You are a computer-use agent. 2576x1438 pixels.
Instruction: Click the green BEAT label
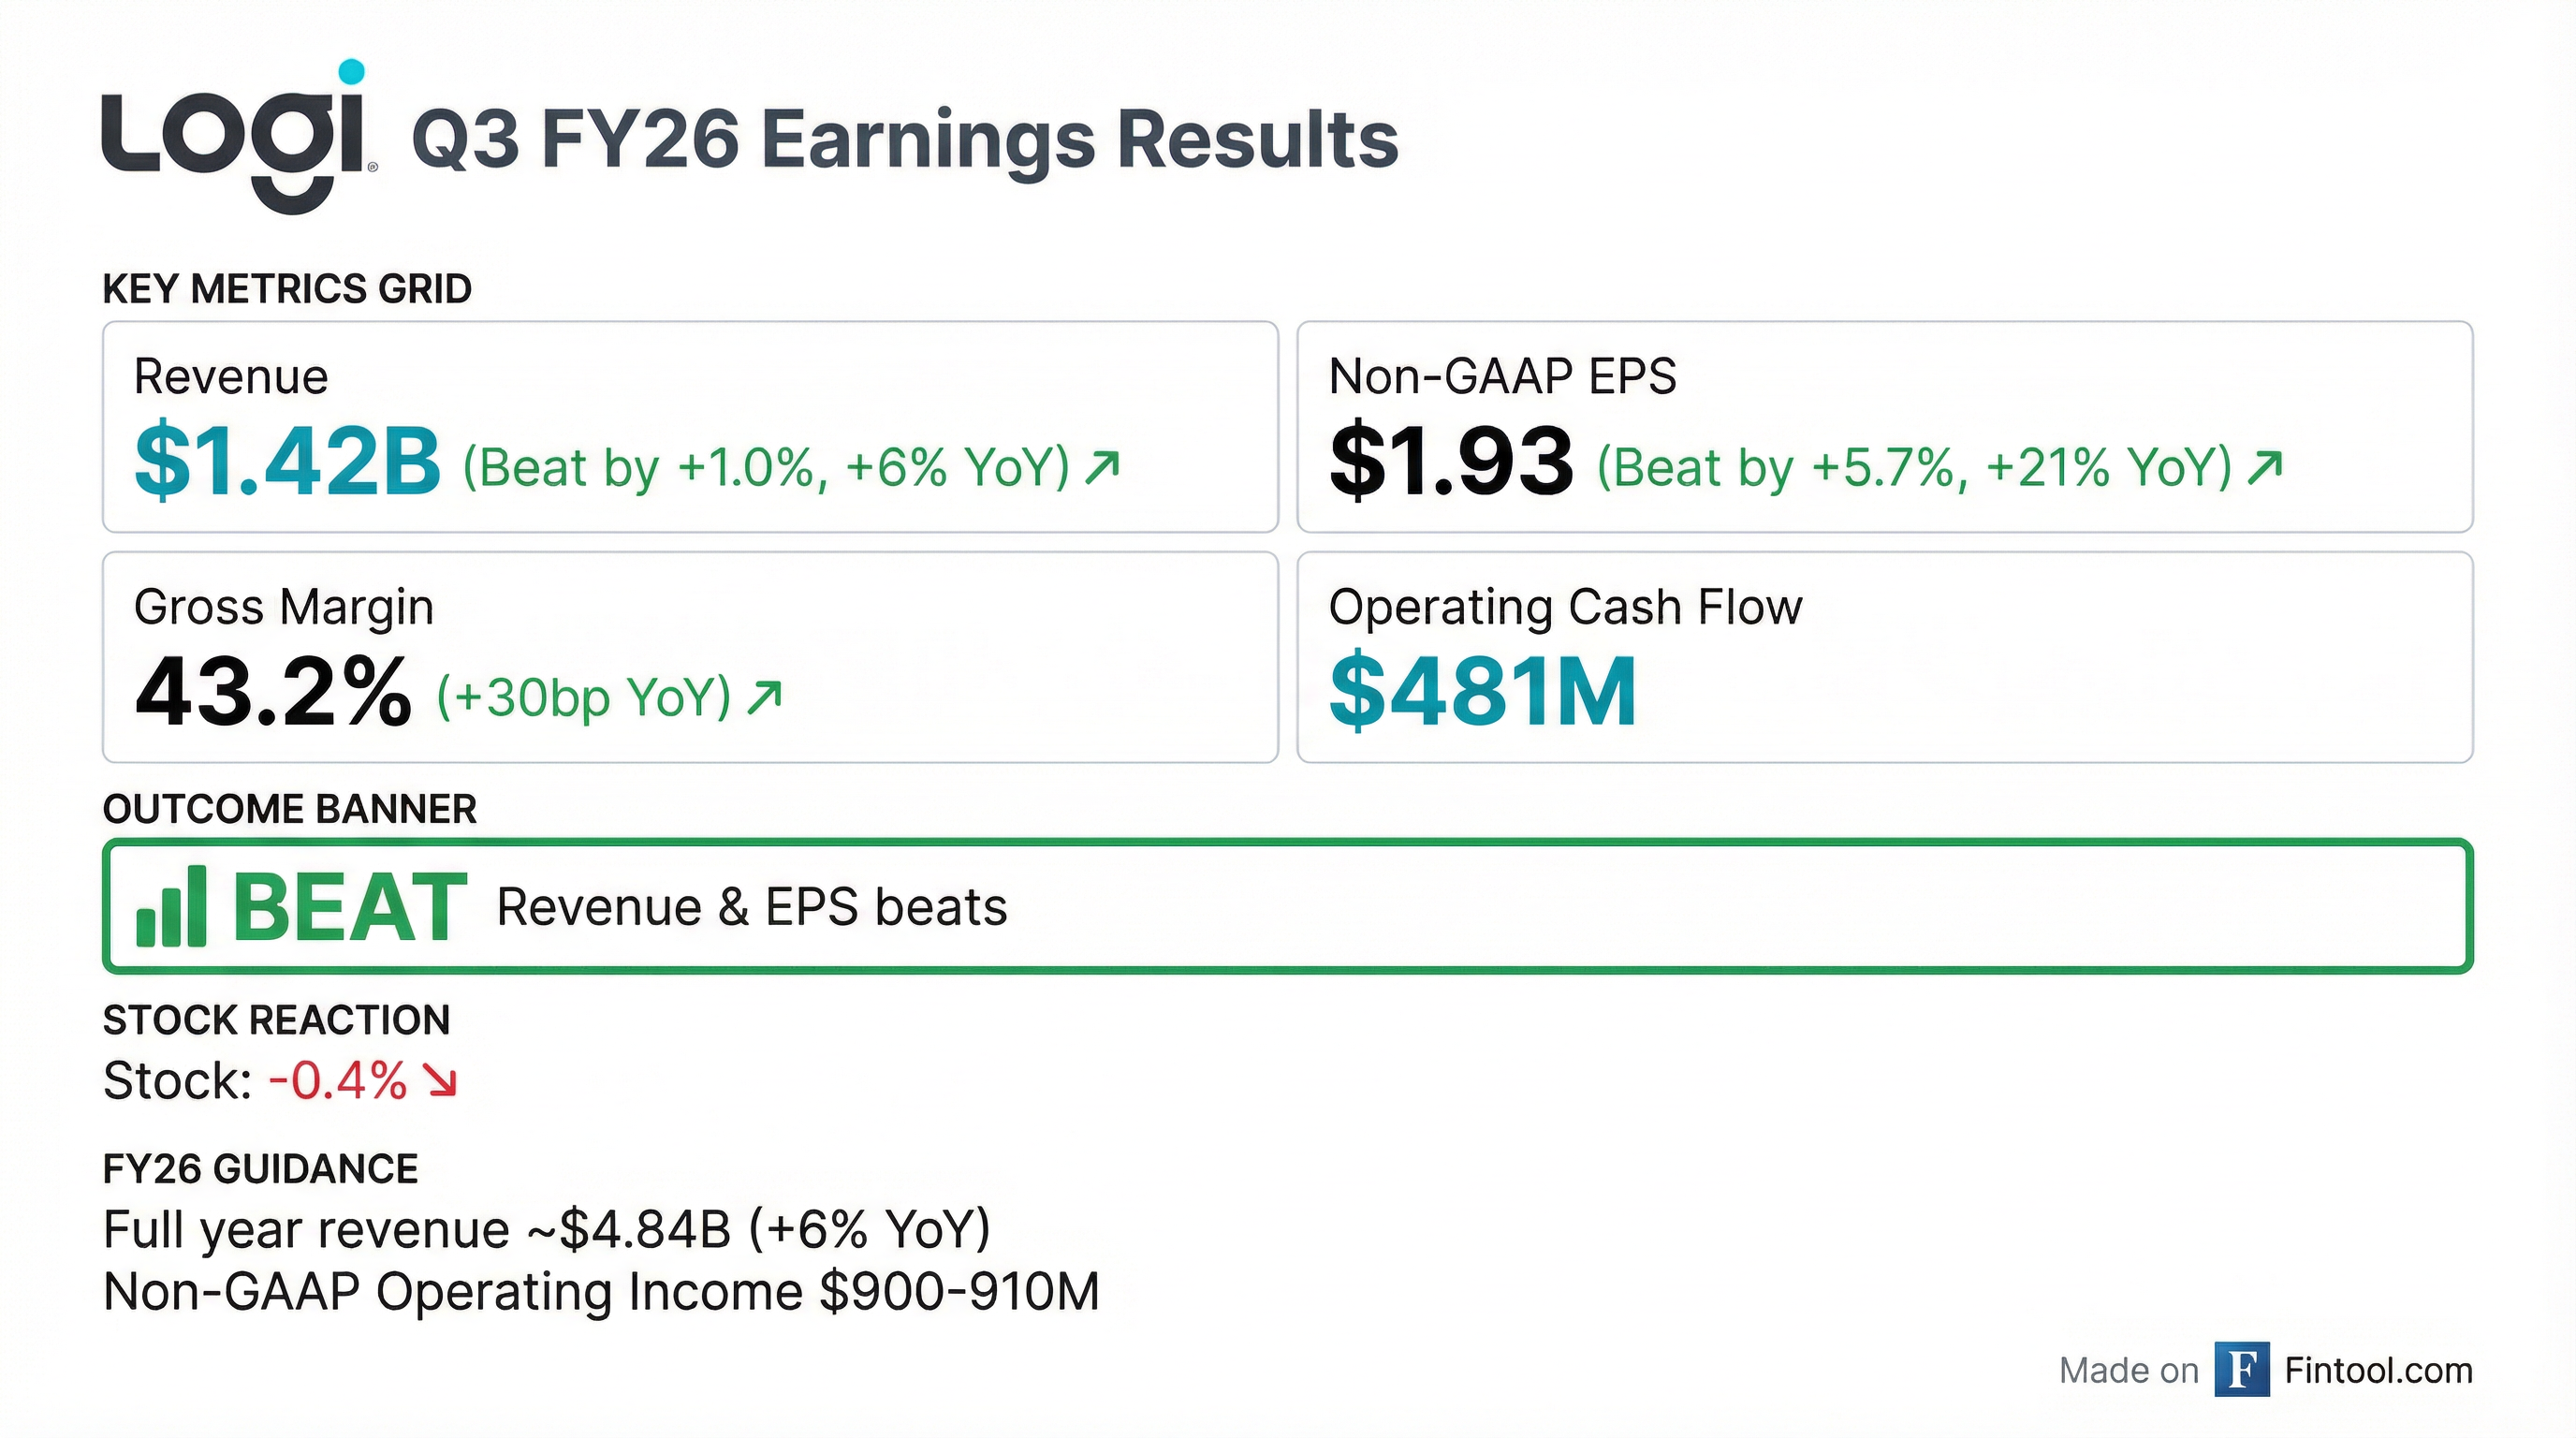coord(349,907)
